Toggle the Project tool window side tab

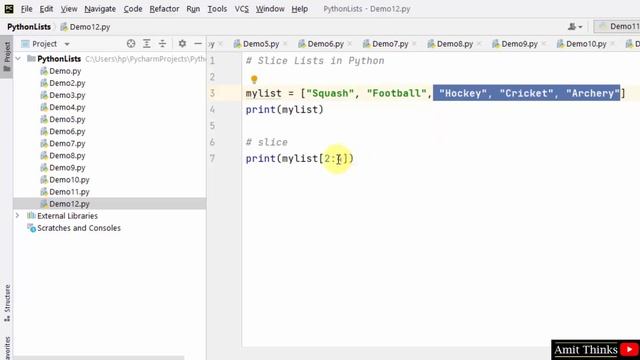pyautogui.click(x=7, y=56)
